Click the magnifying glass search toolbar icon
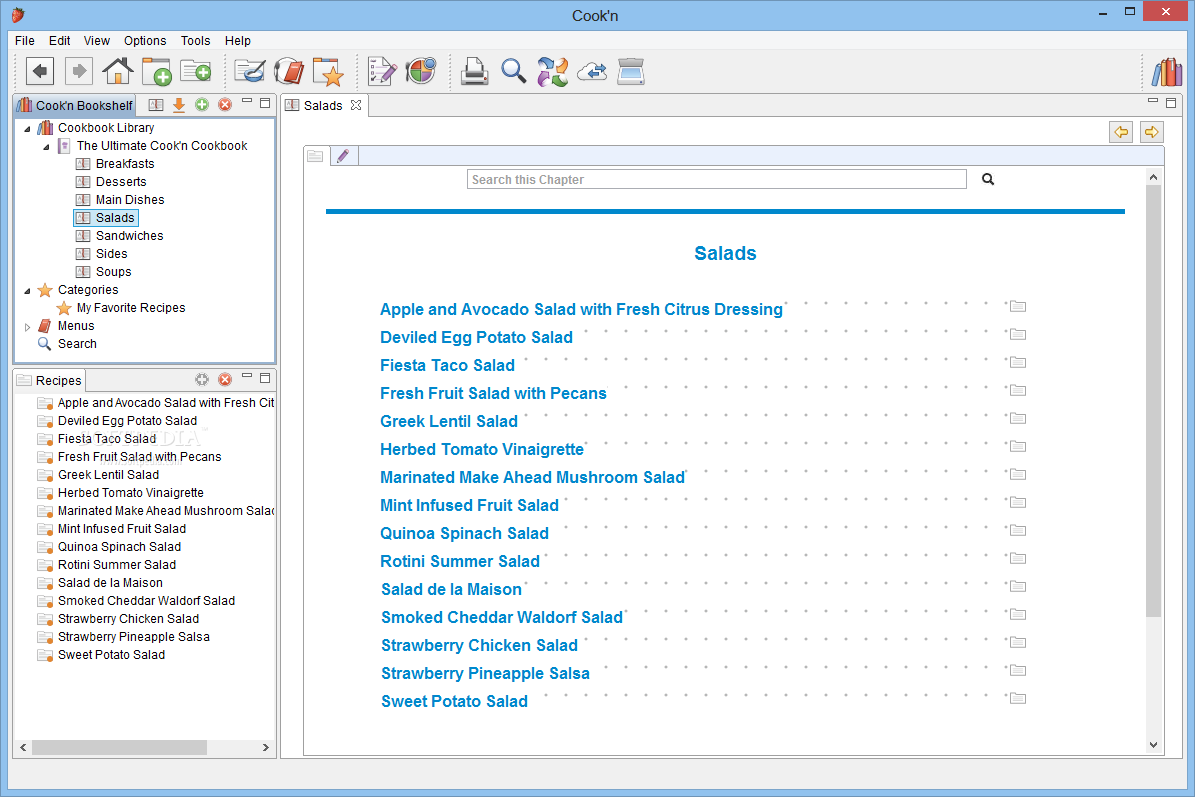The image size is (1195, 797). tap(514, 72)
